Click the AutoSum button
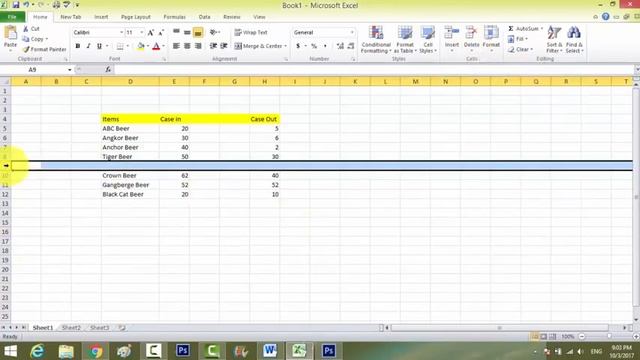The height and width of the screenshot is (360, 640). [x=523, y=29]
